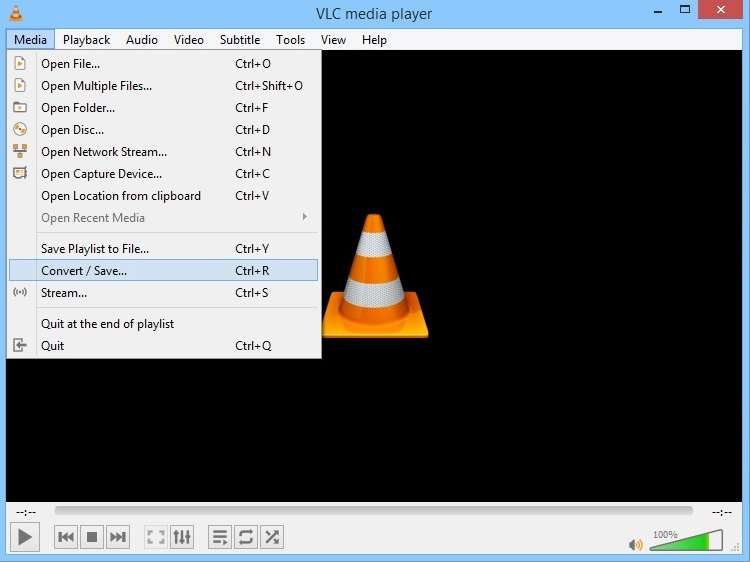Viewport: 750px width, 562px height.
Task: Click the Open Capture Device icon
Action: pos(20,173)
